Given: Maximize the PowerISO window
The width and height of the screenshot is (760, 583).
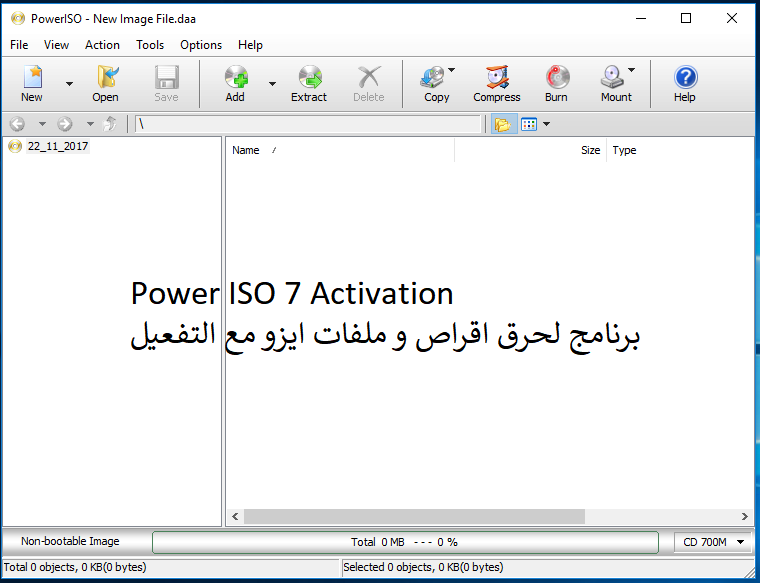Looking at the screenshot, I should coord(686,19).
